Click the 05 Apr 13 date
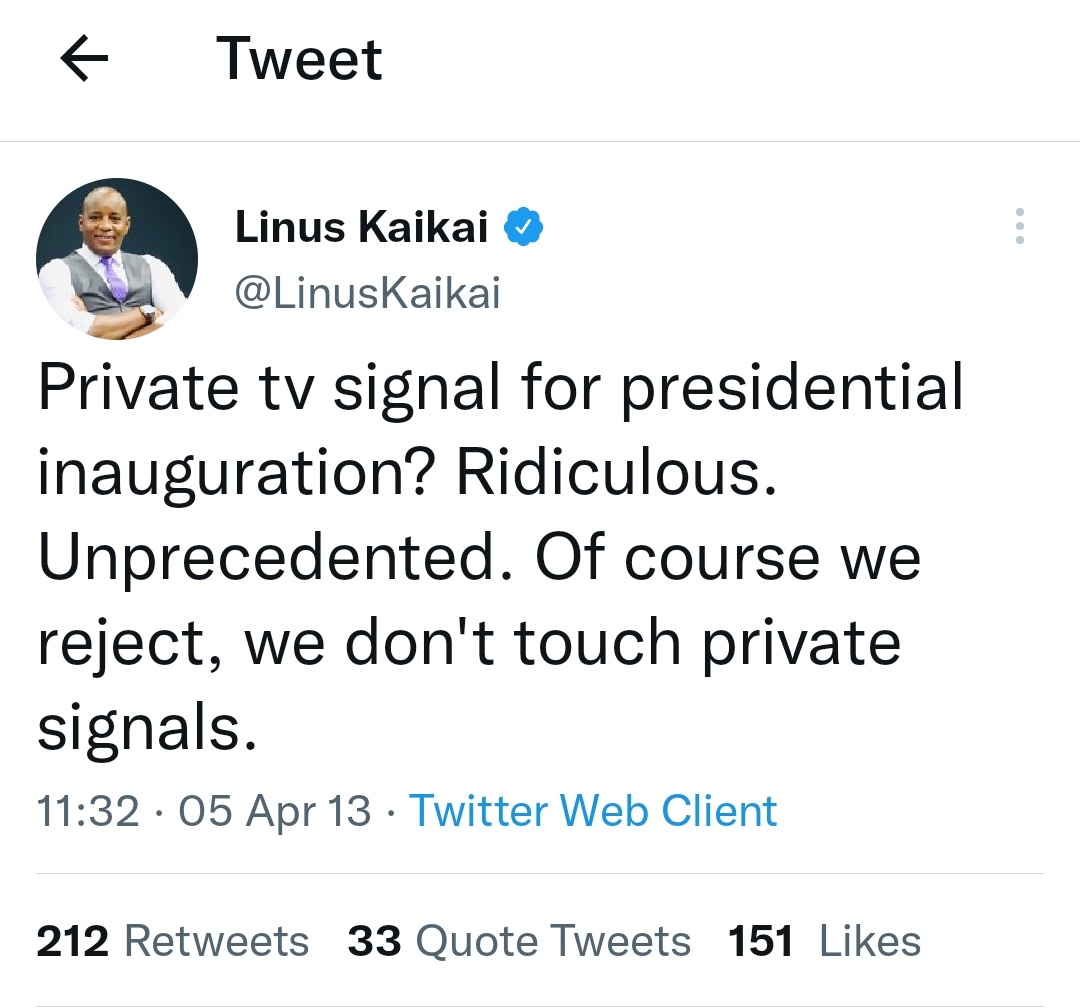Image resolution: width=1080 pixels, height=1008 pixels. click(274, 810)
